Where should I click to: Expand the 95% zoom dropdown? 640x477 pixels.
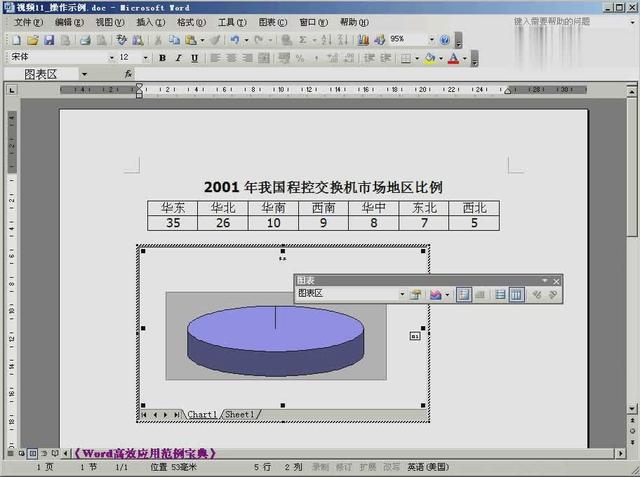432,40
